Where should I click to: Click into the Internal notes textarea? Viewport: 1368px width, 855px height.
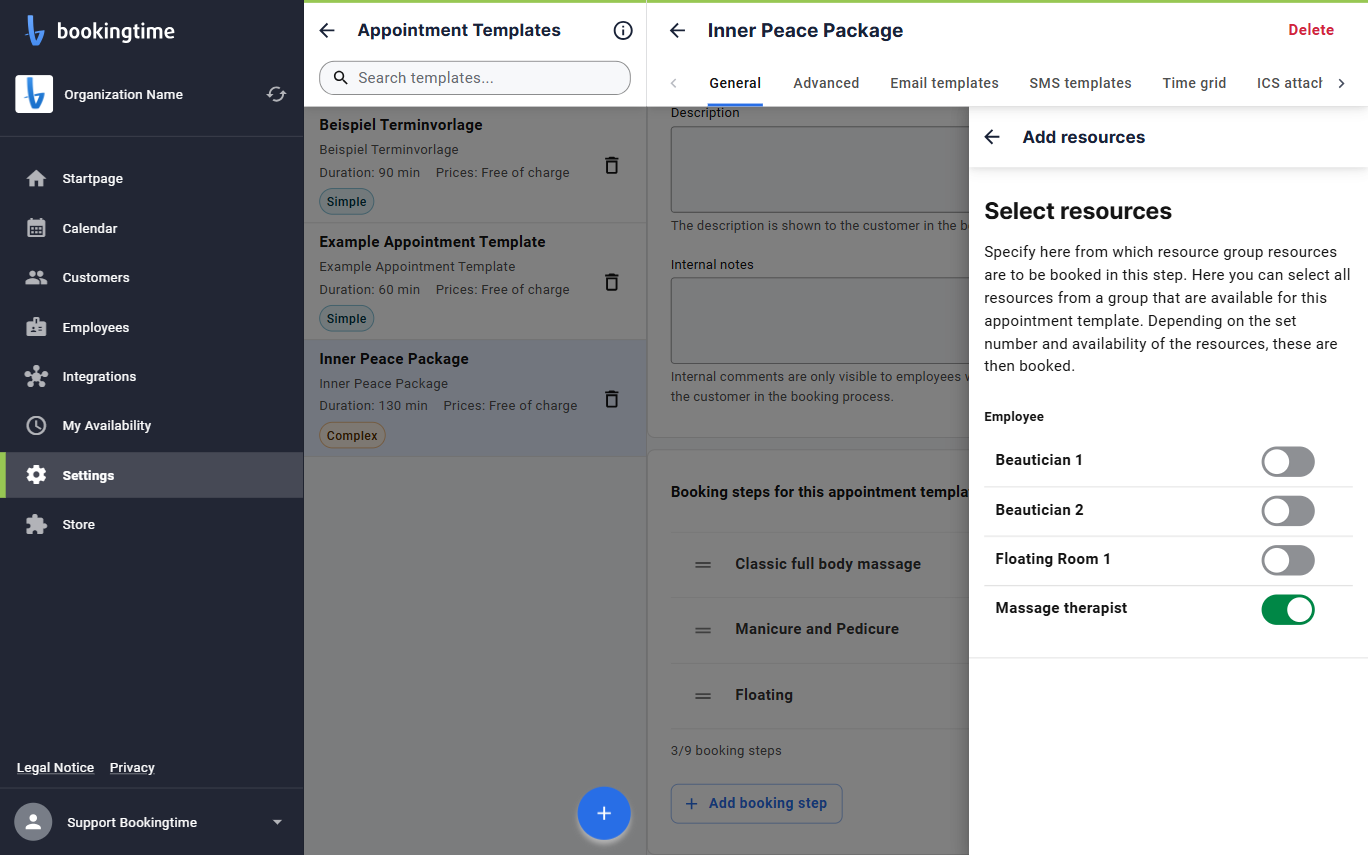(x=820, y=320)
